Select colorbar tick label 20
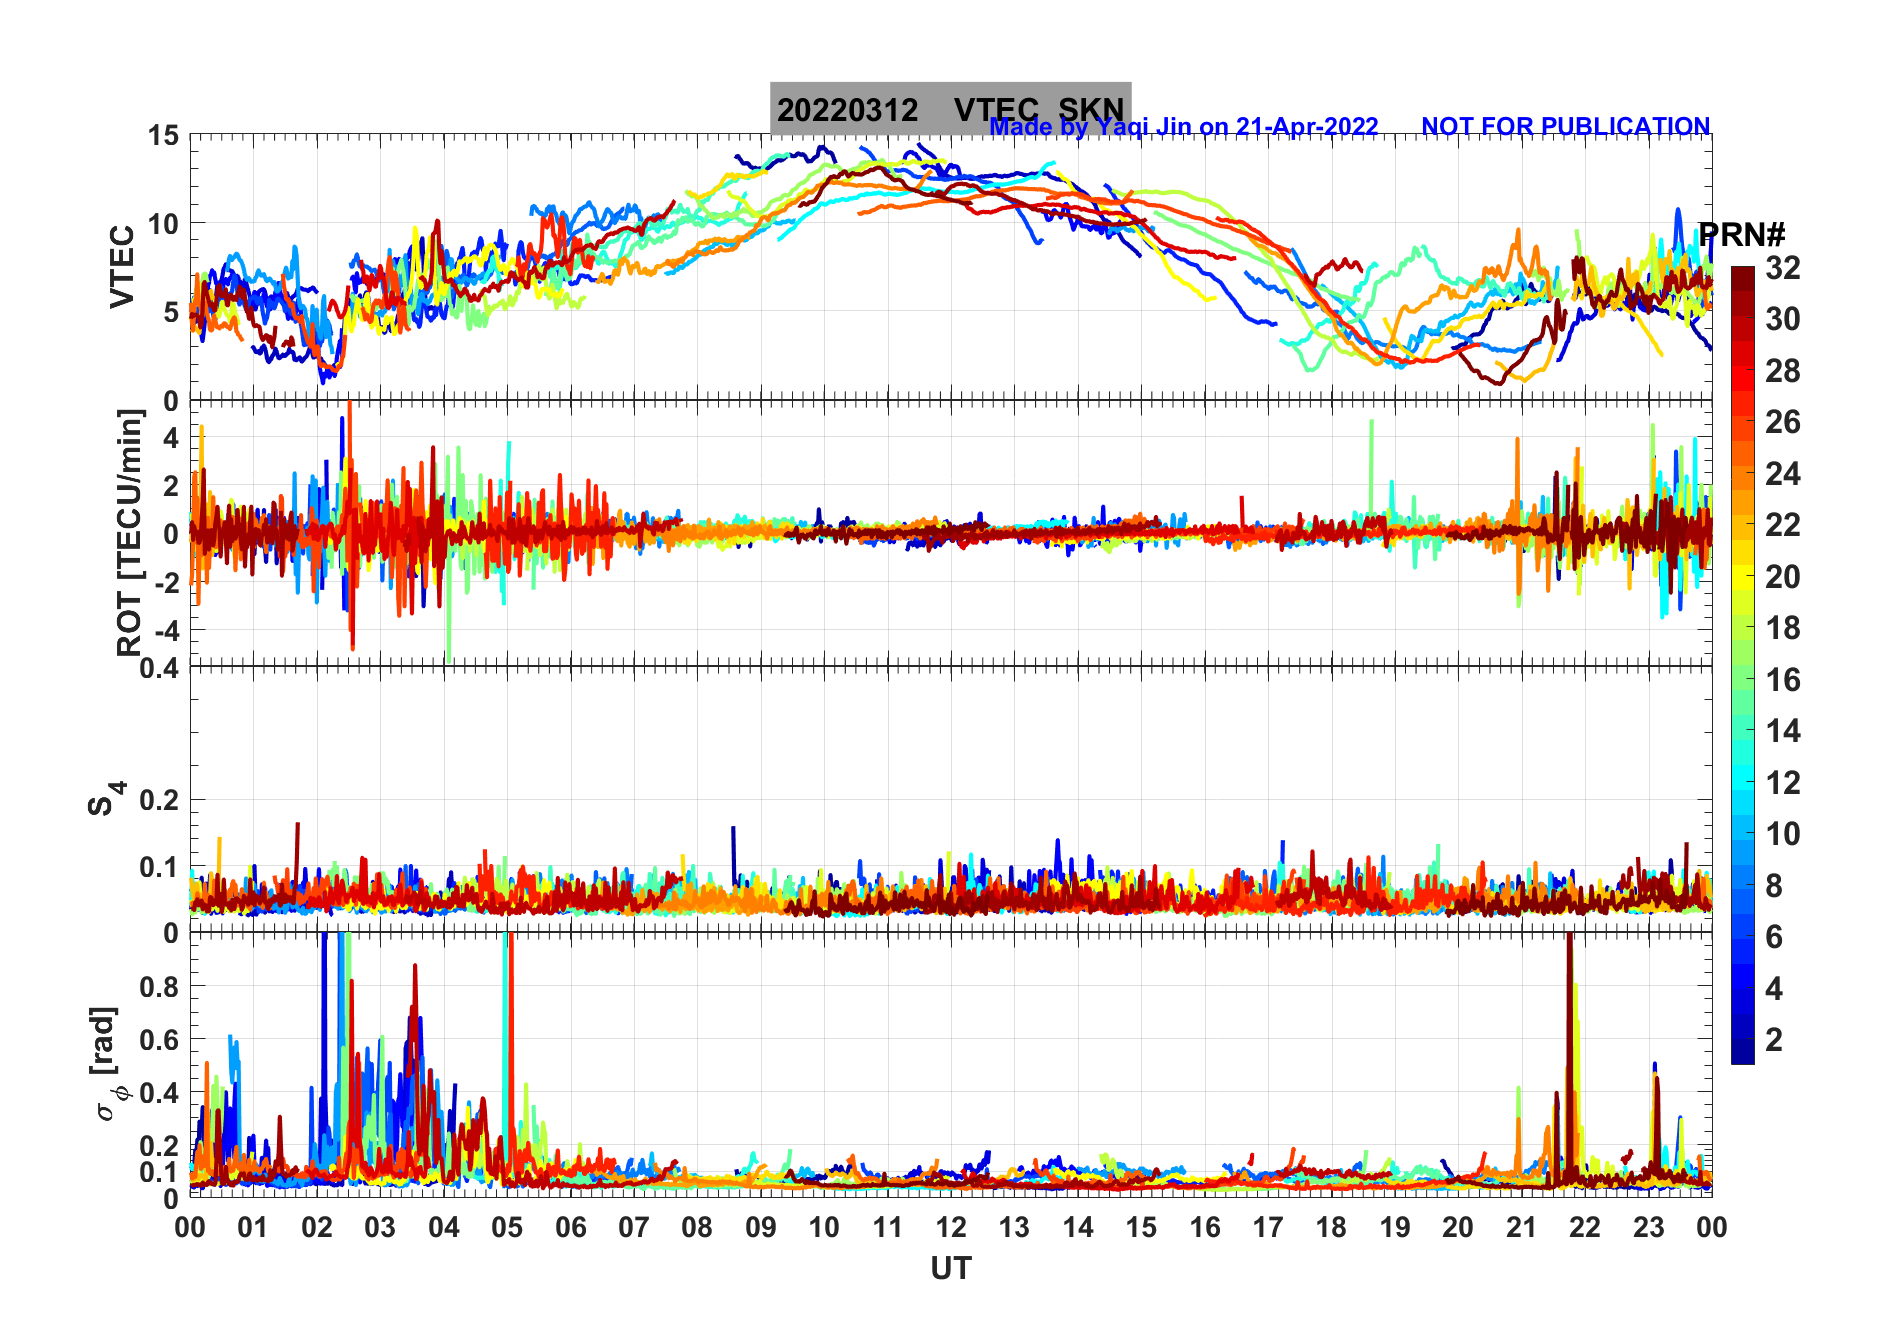The width and height of the screenshot is (1902, 1330). point(1783,577)
